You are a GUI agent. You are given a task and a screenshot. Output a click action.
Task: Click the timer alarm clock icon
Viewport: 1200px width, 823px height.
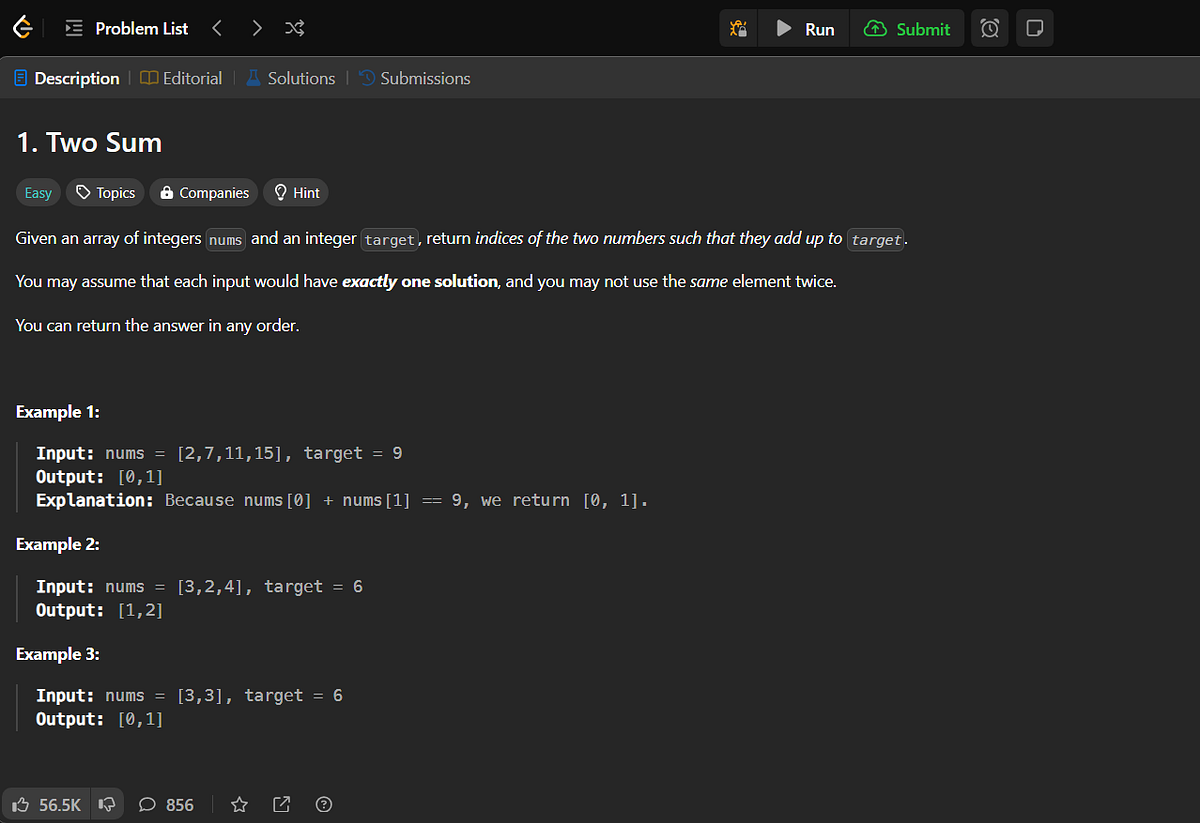click(x=989, y=28)
